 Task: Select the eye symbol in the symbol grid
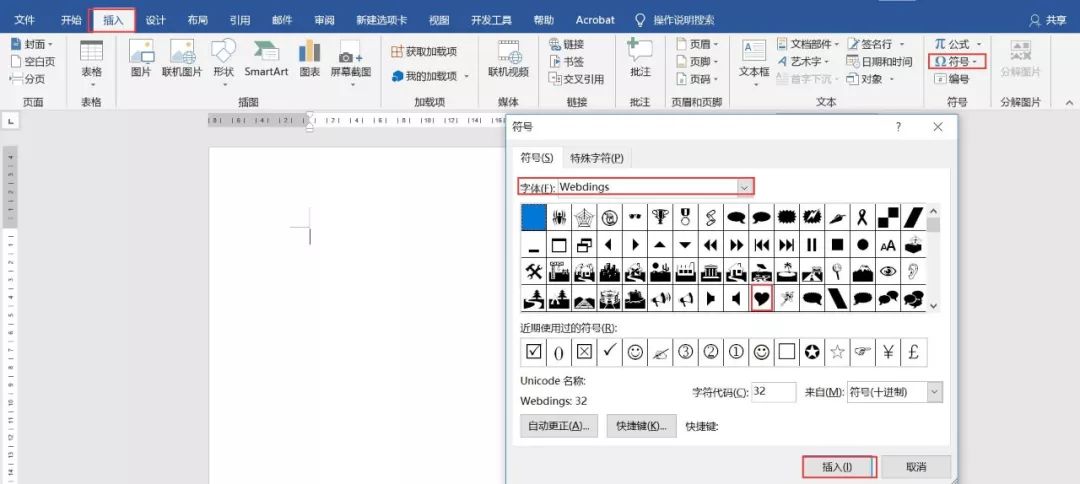click(888, 271)
